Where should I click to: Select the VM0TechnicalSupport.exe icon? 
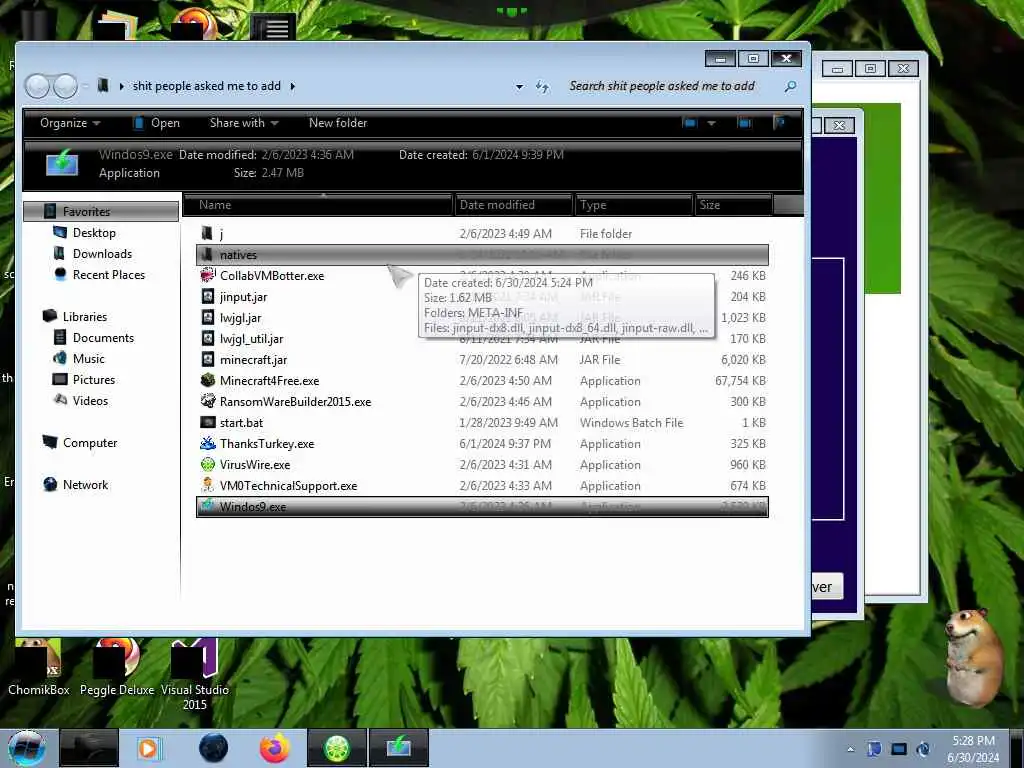[207, 485]
